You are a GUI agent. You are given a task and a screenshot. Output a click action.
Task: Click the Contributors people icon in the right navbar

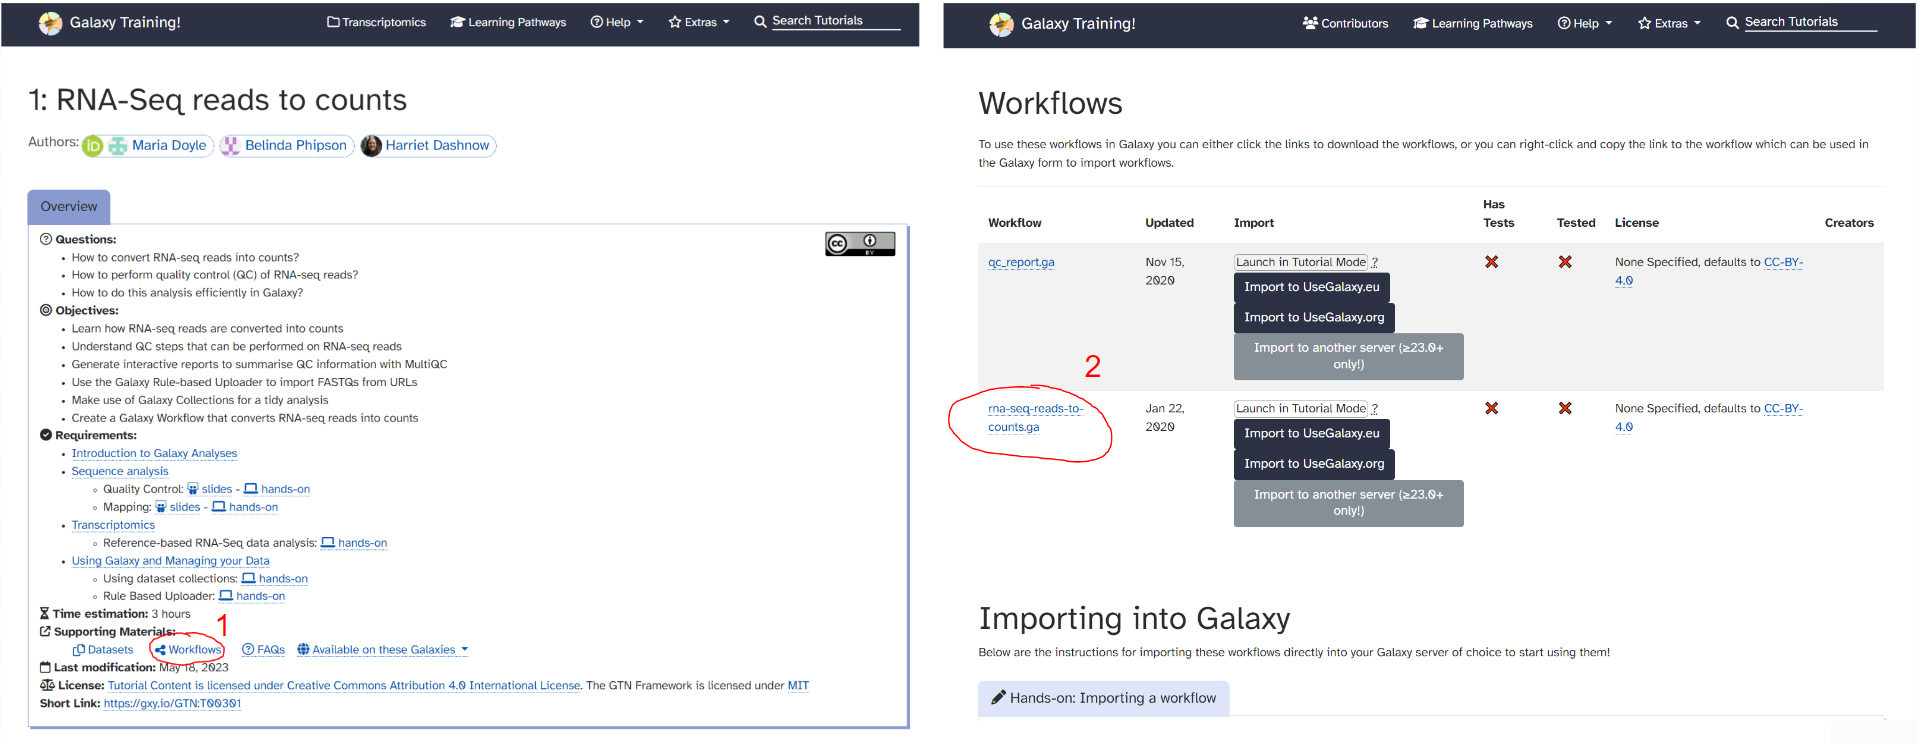pyautogui.click(x=1310, y=23)
